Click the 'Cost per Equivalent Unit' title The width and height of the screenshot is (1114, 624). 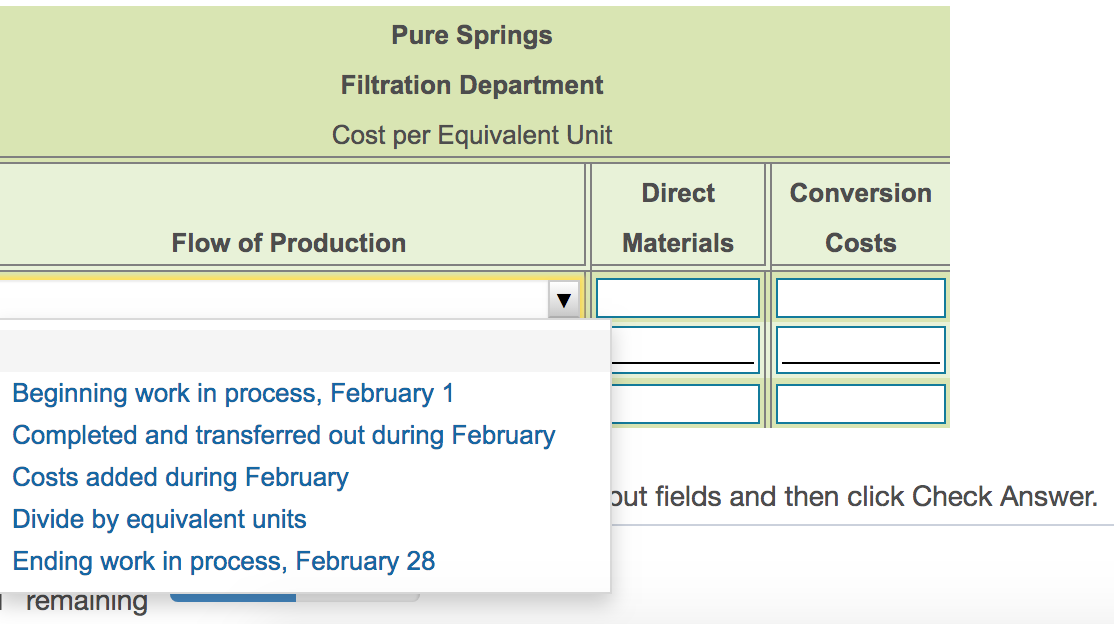pyautogui.click(x=472, y=135)
